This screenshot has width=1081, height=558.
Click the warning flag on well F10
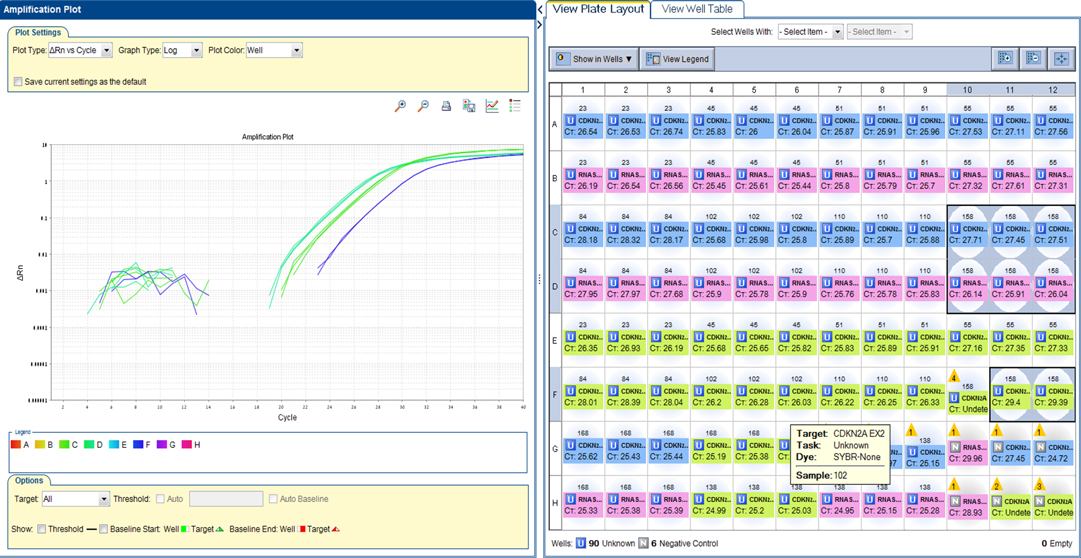(954, 377)
